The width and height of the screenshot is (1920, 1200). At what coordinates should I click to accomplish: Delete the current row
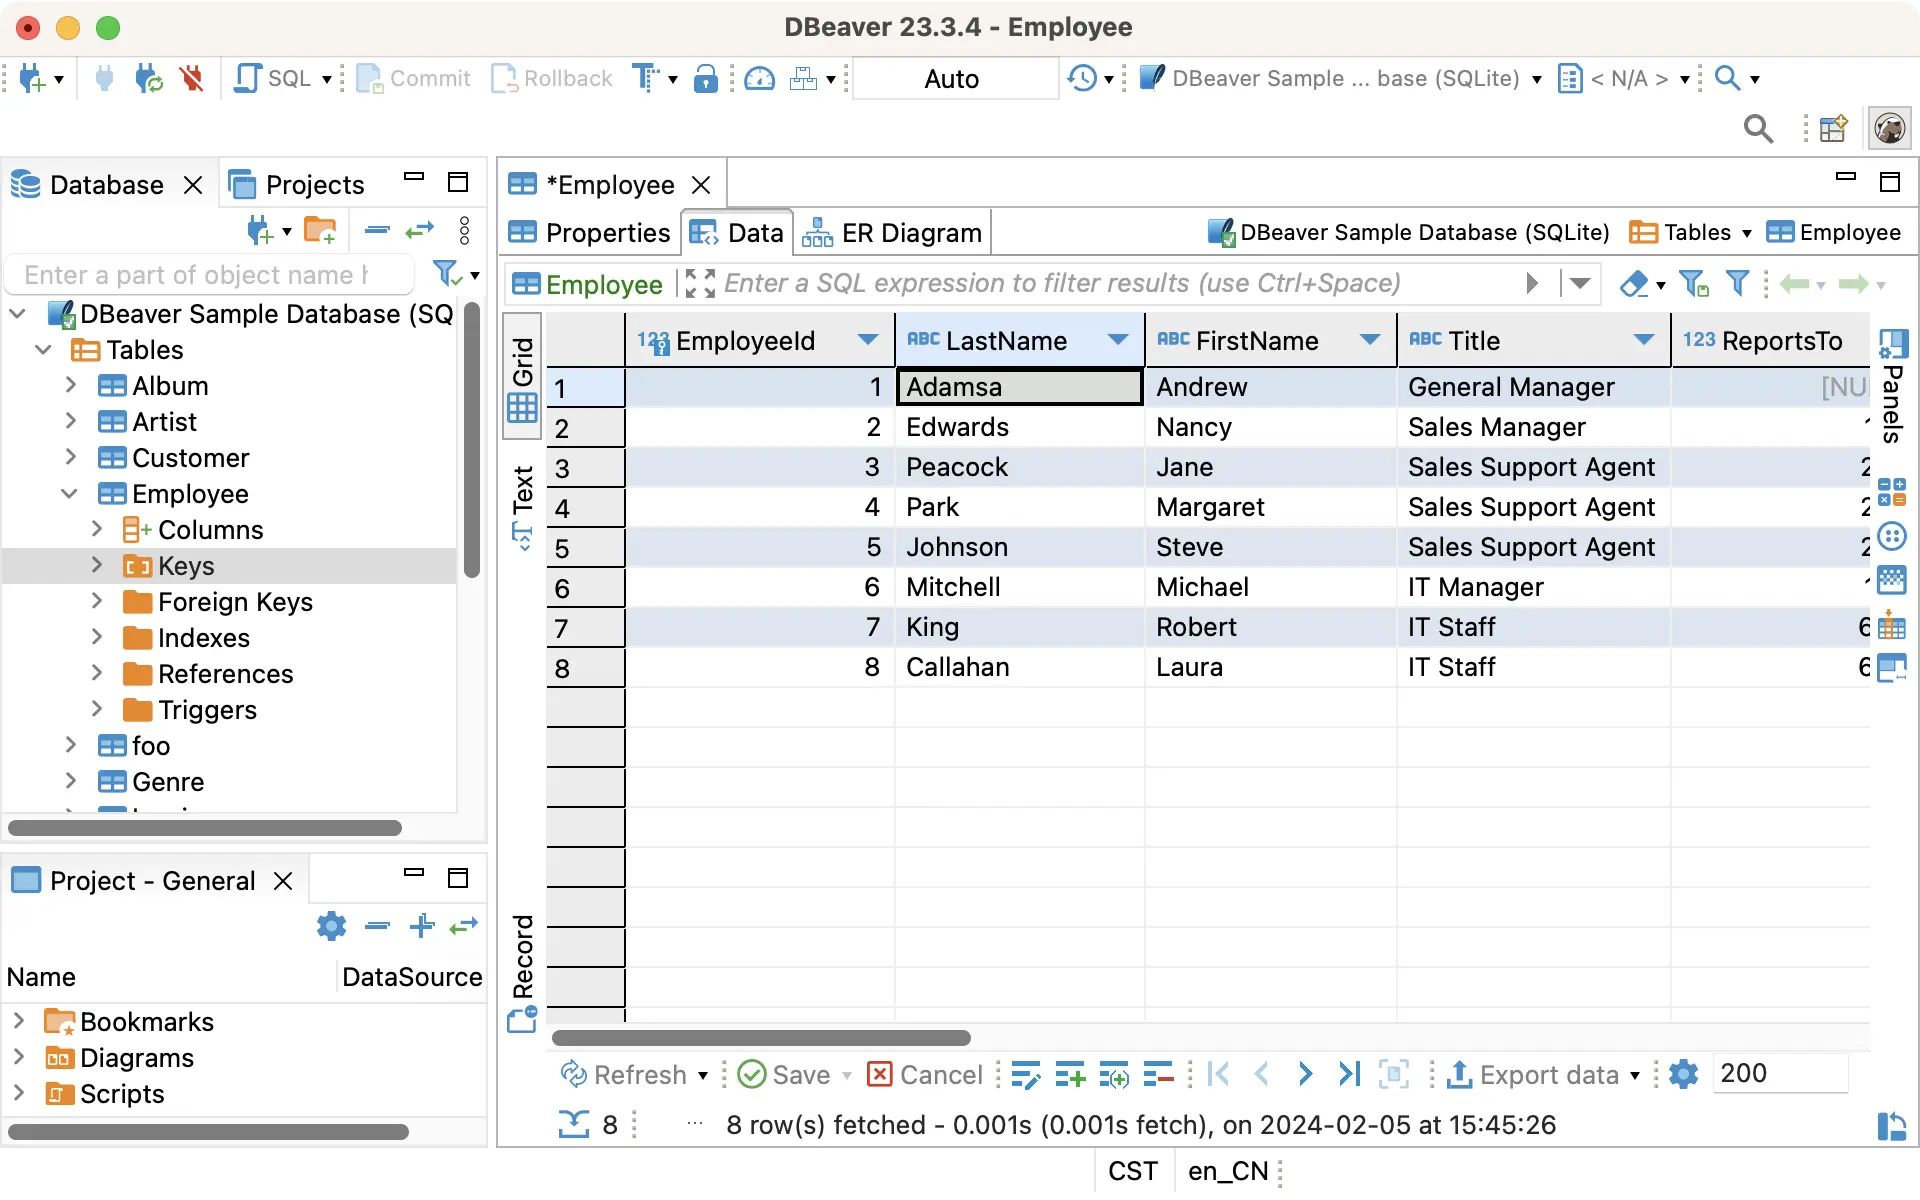pos(1158,1074)
